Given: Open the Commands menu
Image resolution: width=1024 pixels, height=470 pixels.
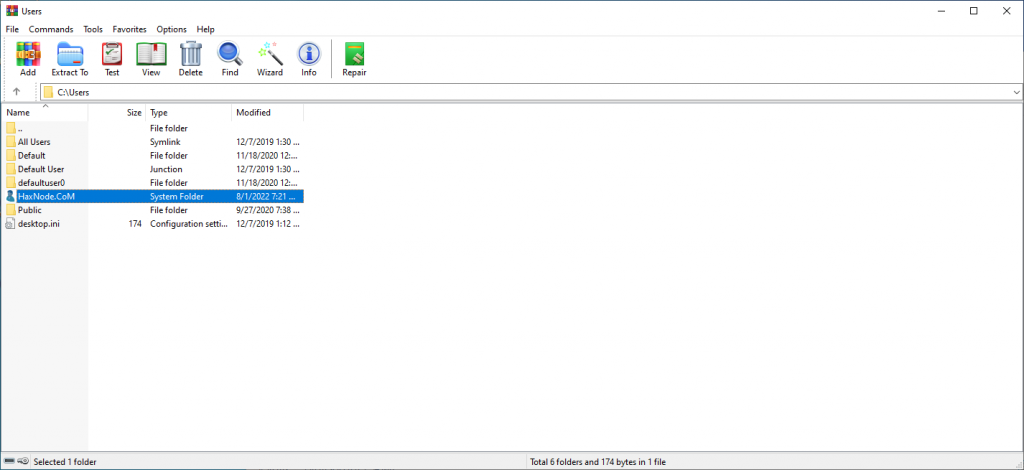Looking at the screenshot, I should pos(51,30).
